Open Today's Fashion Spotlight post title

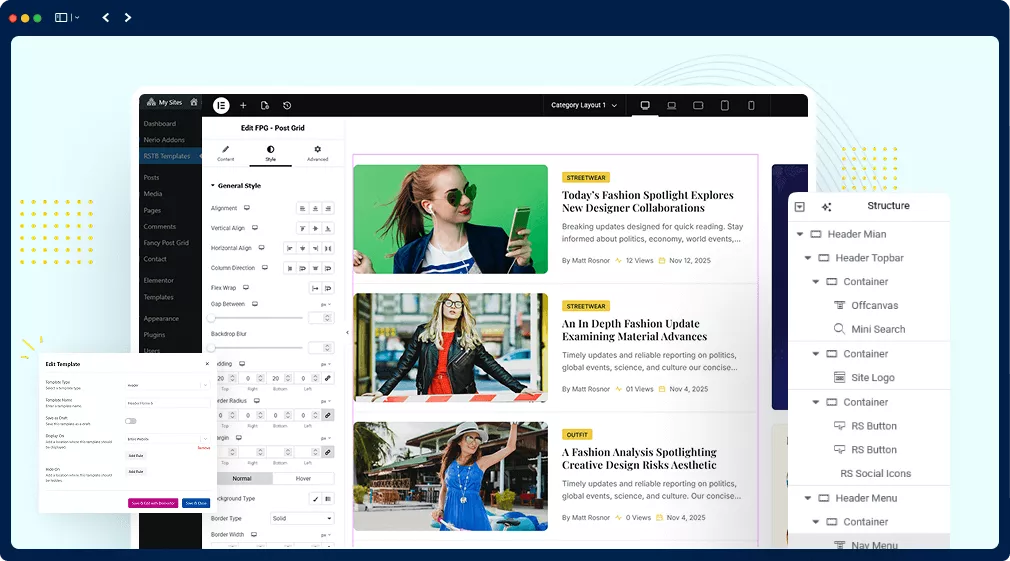click(647, 202)
